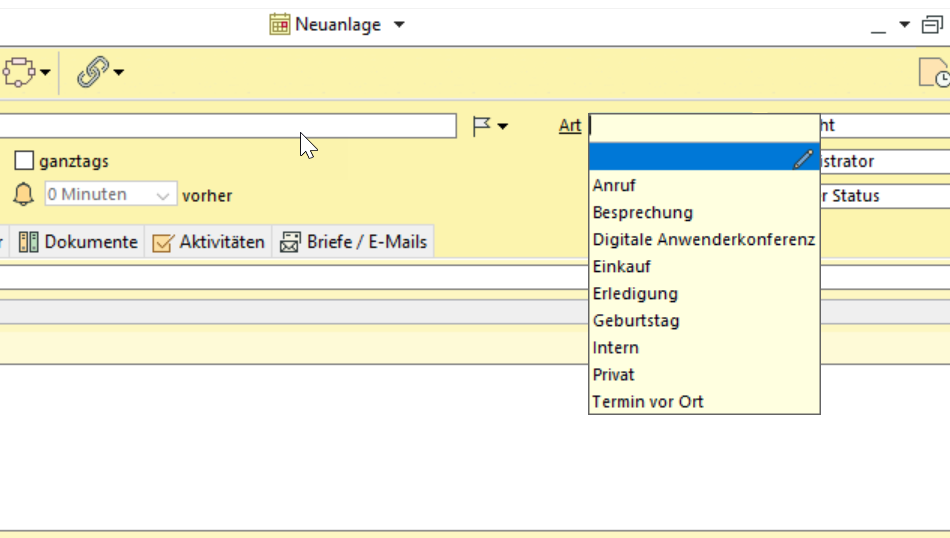Click the underlined Art label link
950x538 pixels.
(x=570, y=126)
